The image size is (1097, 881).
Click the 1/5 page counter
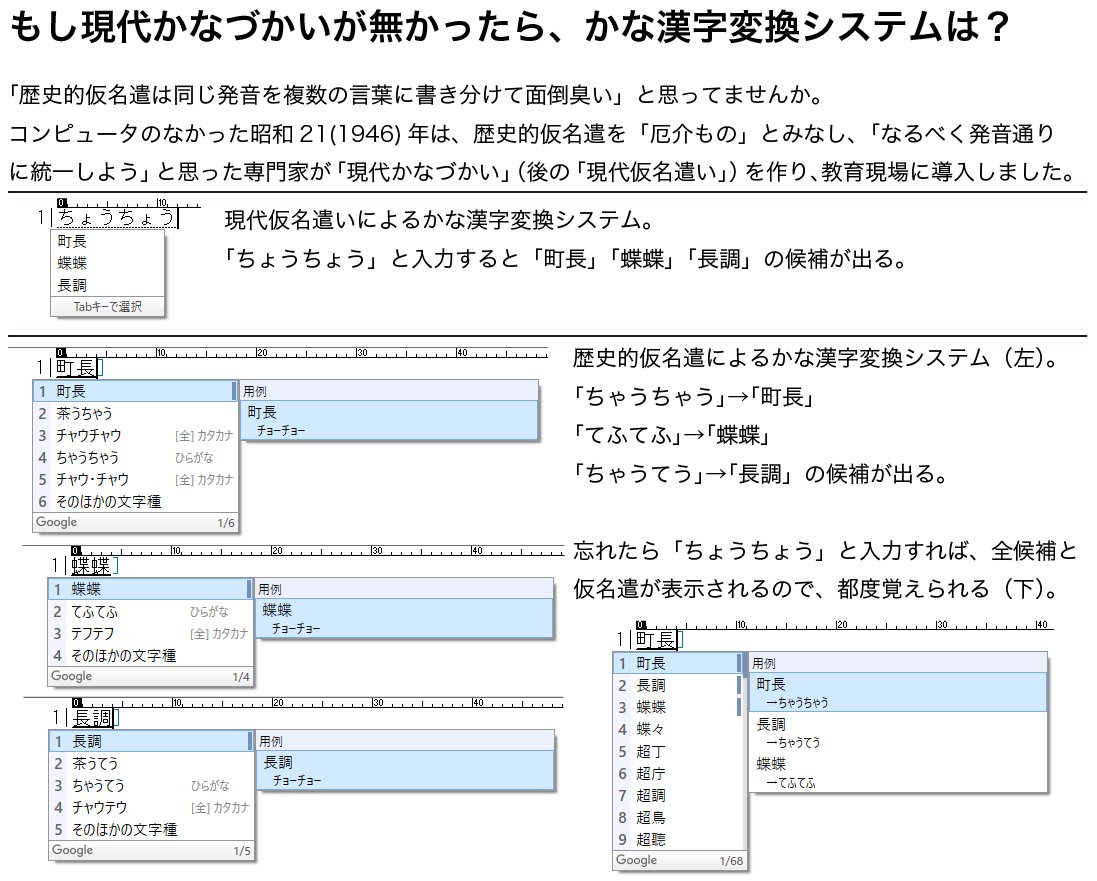pos(241,851)
